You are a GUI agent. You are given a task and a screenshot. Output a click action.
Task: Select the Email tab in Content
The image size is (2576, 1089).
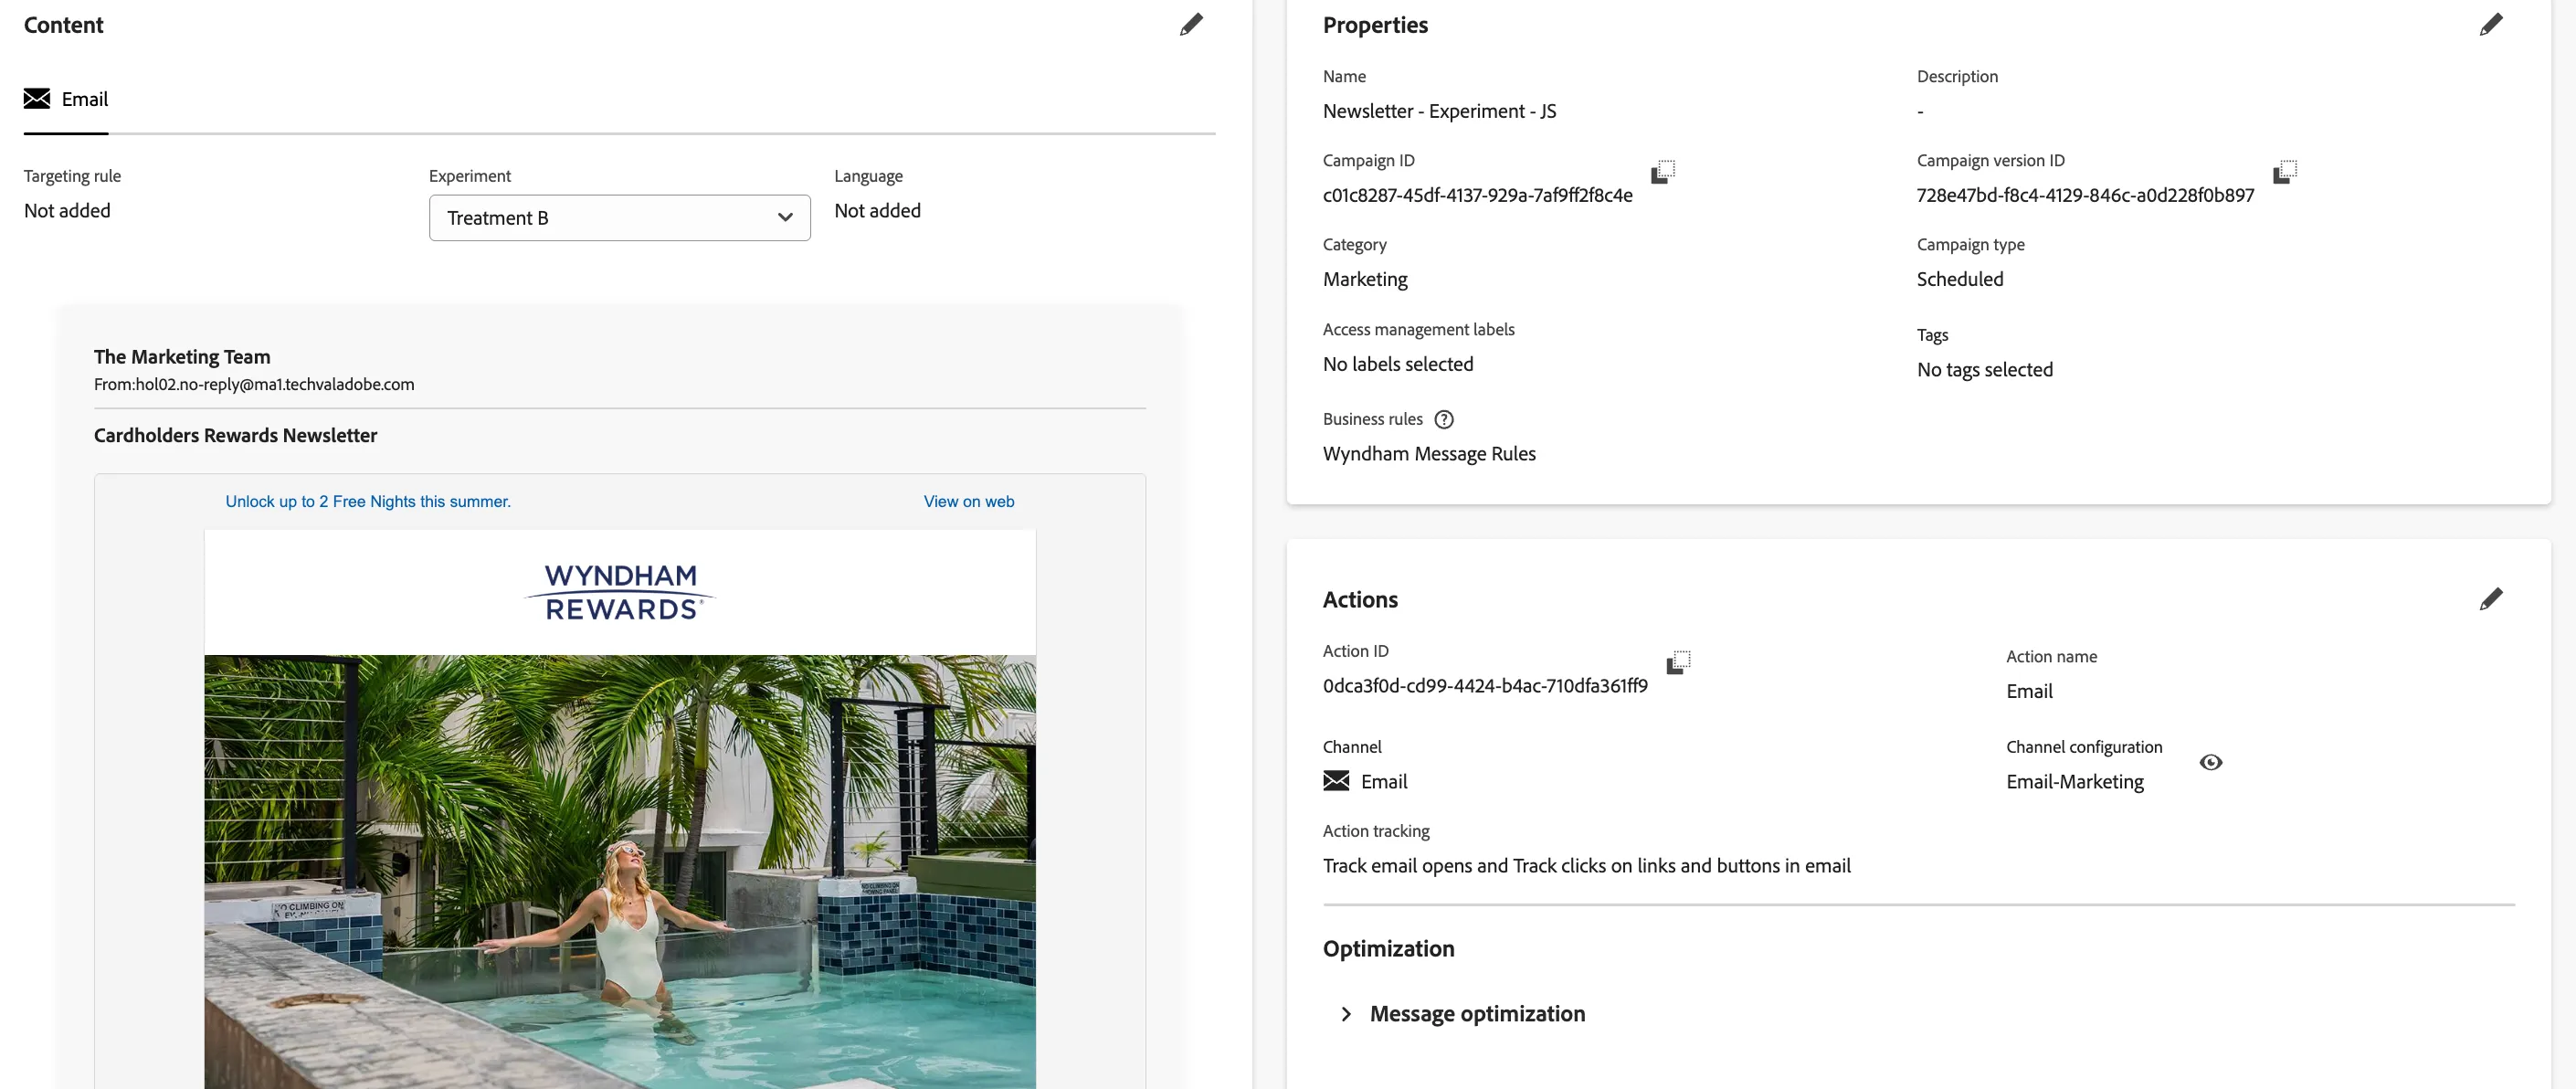[x=66, y=99]
